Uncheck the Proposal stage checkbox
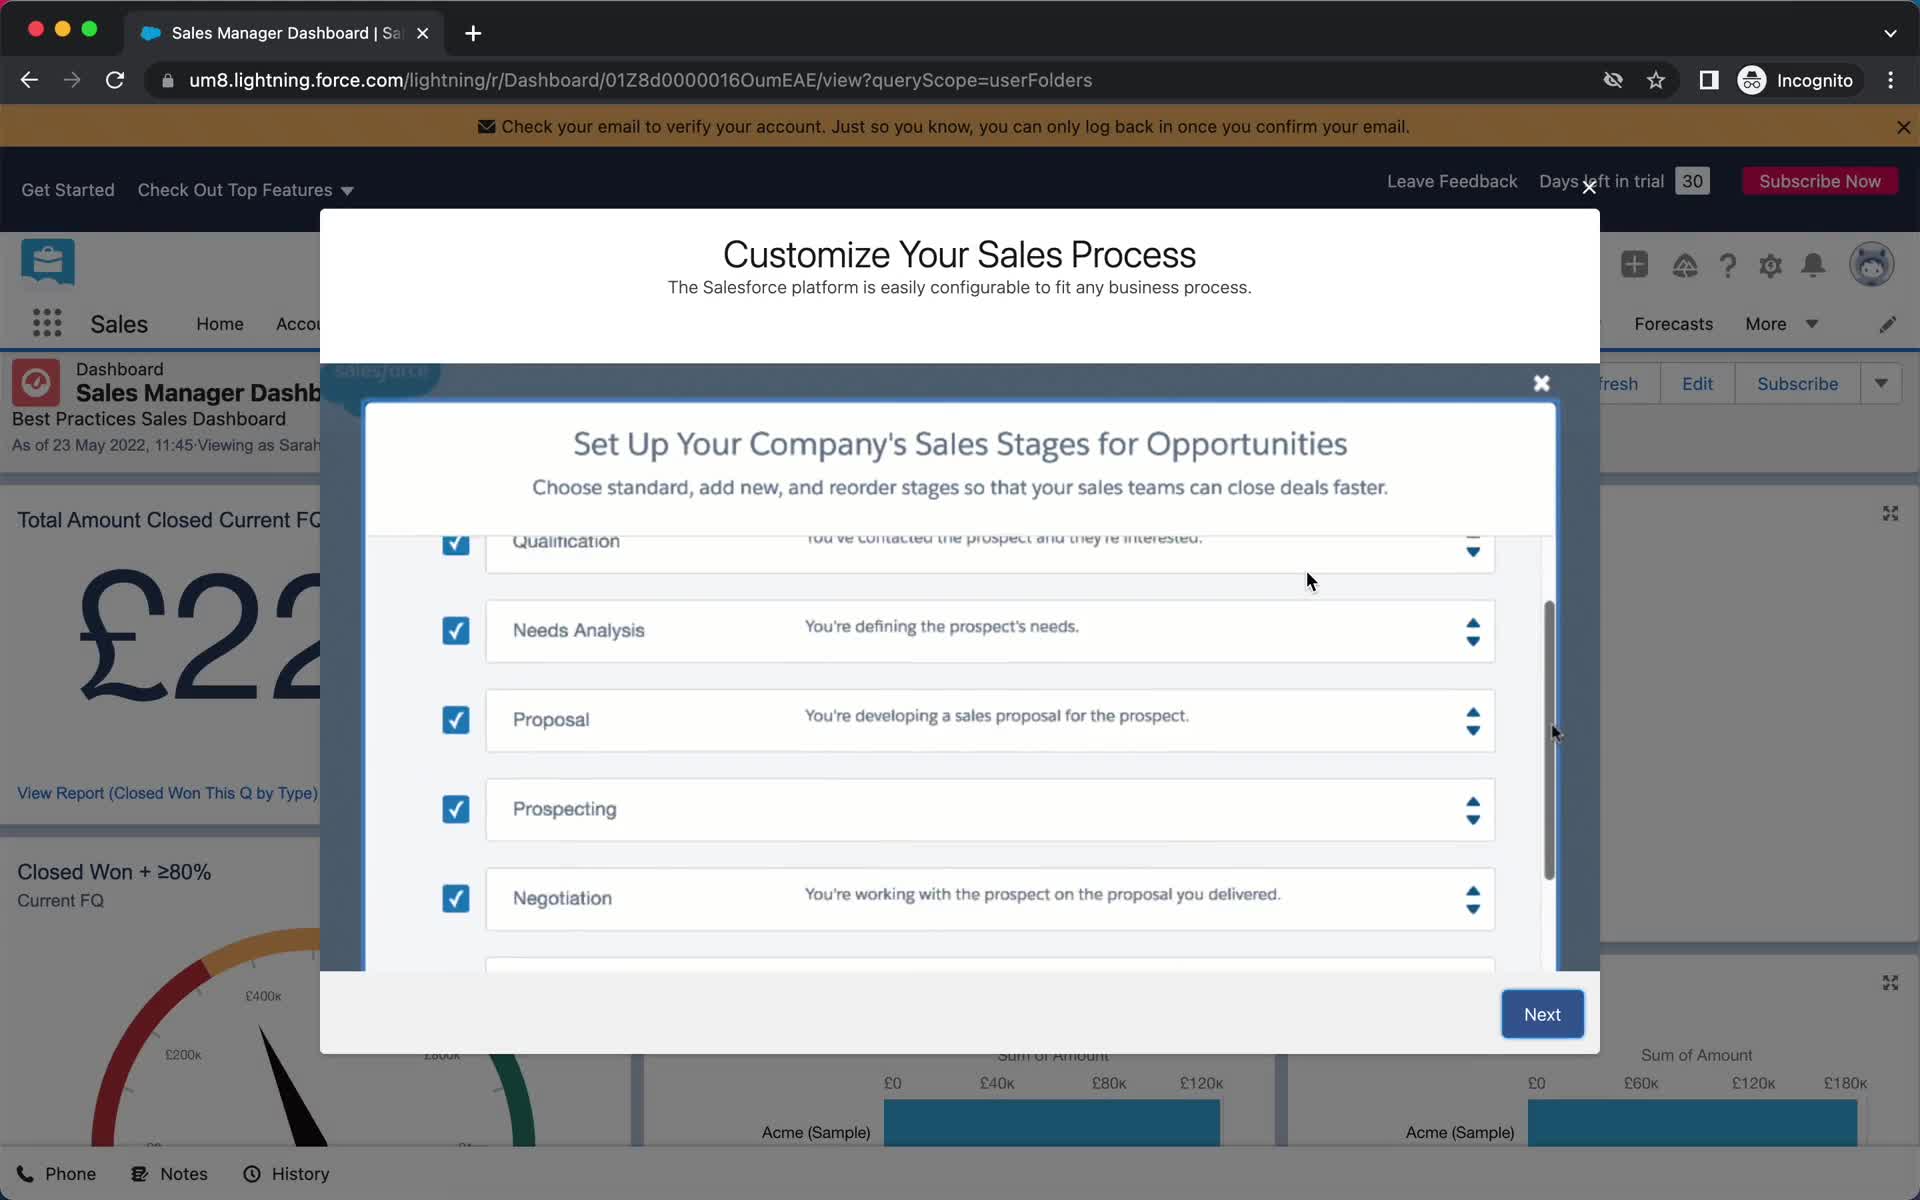 click(x=455, y=720)
